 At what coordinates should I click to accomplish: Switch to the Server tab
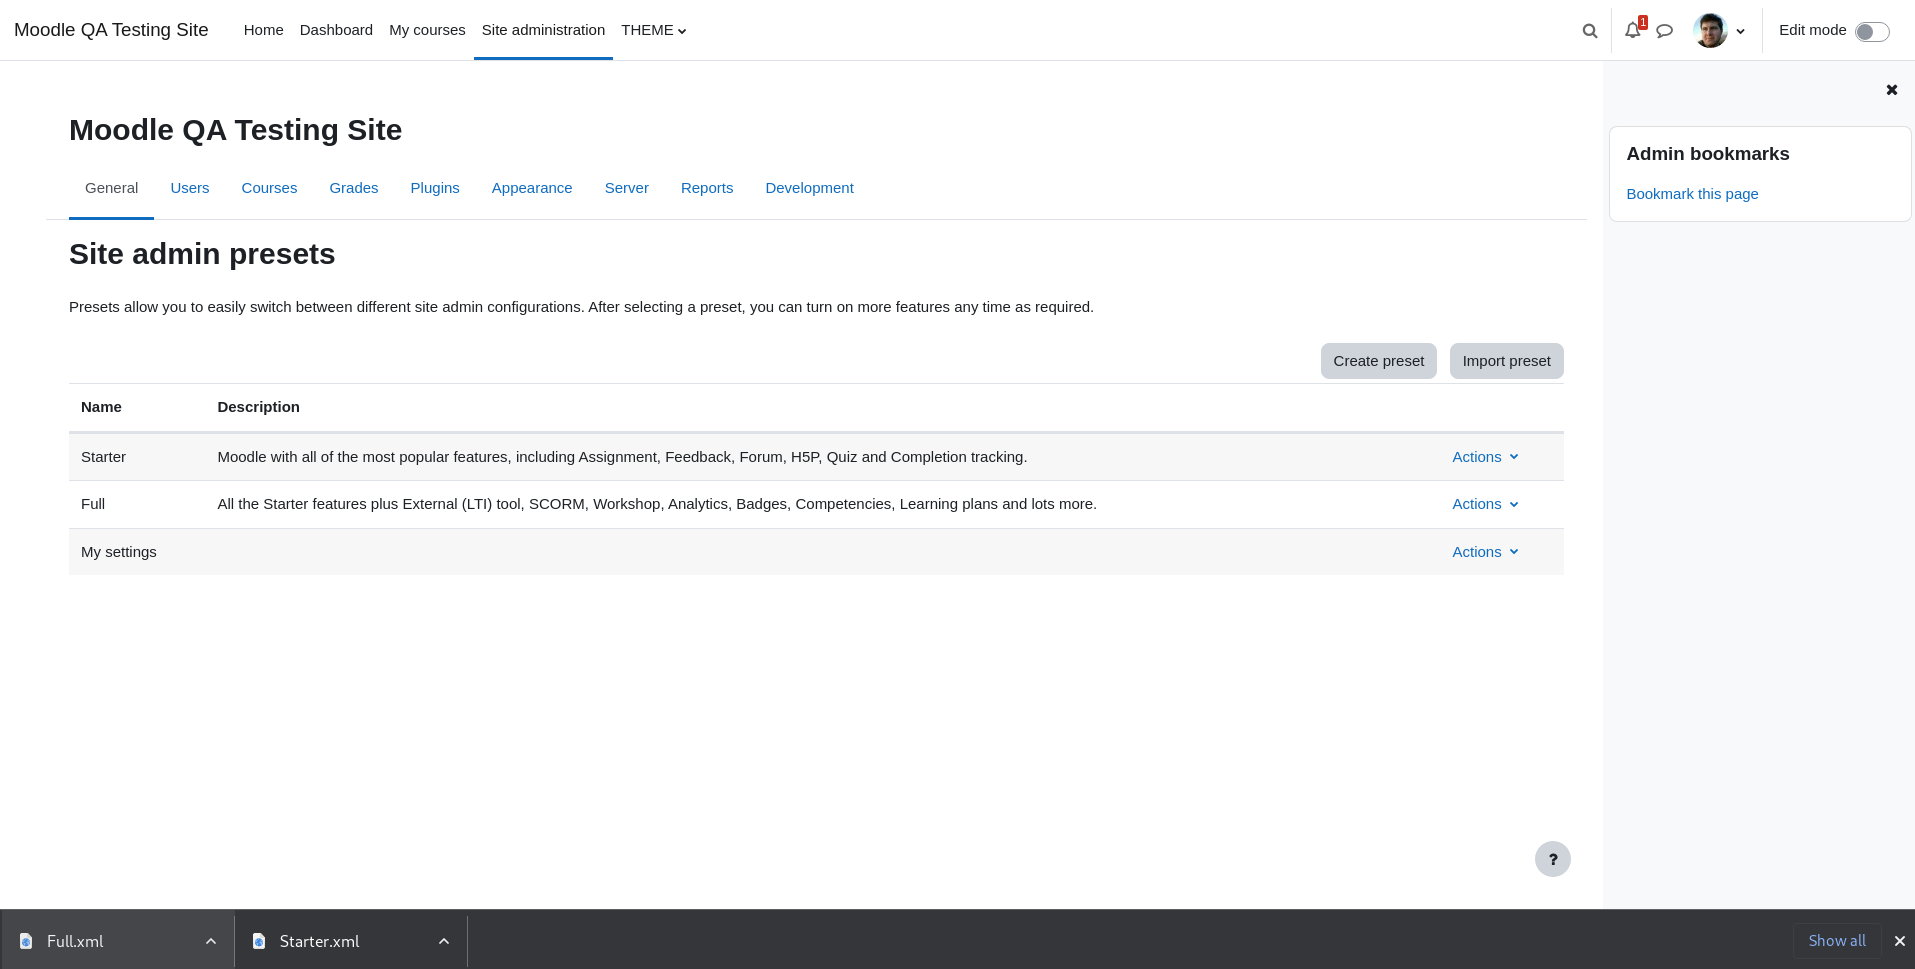[x=627, y=188]
